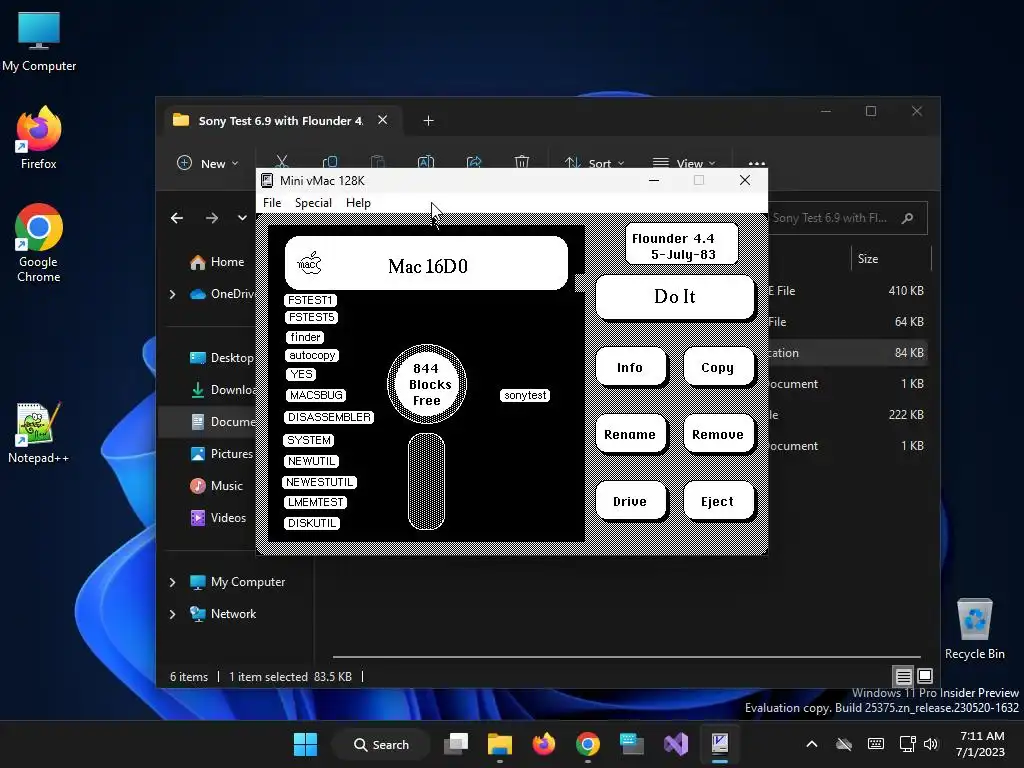
Task: Click the Mini vMac title bar icon
Action: pos(266,181)
